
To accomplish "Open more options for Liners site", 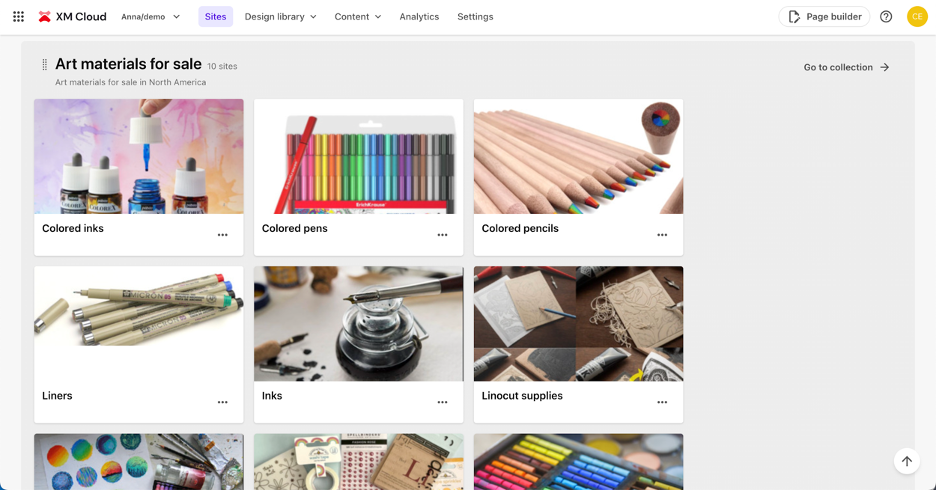I will coord(223,402).
